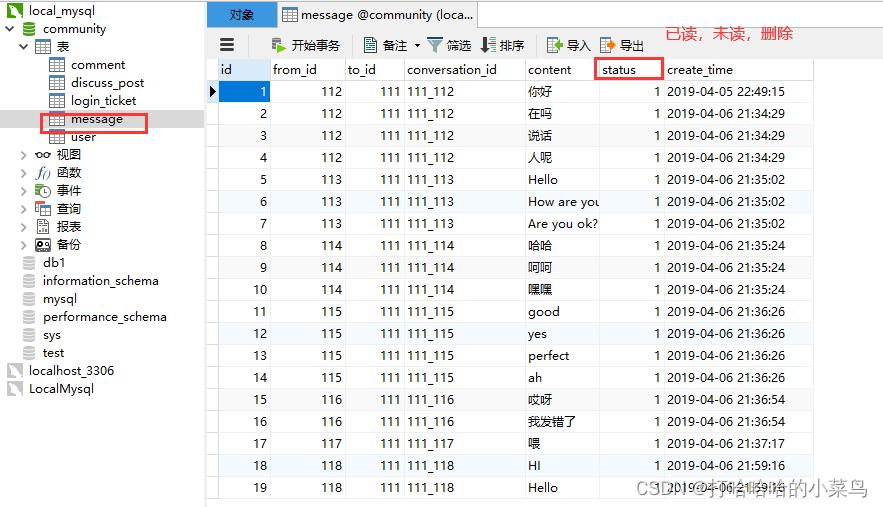
Task: Click the 筛选 filter funnel icon
Action: [435, 45]
